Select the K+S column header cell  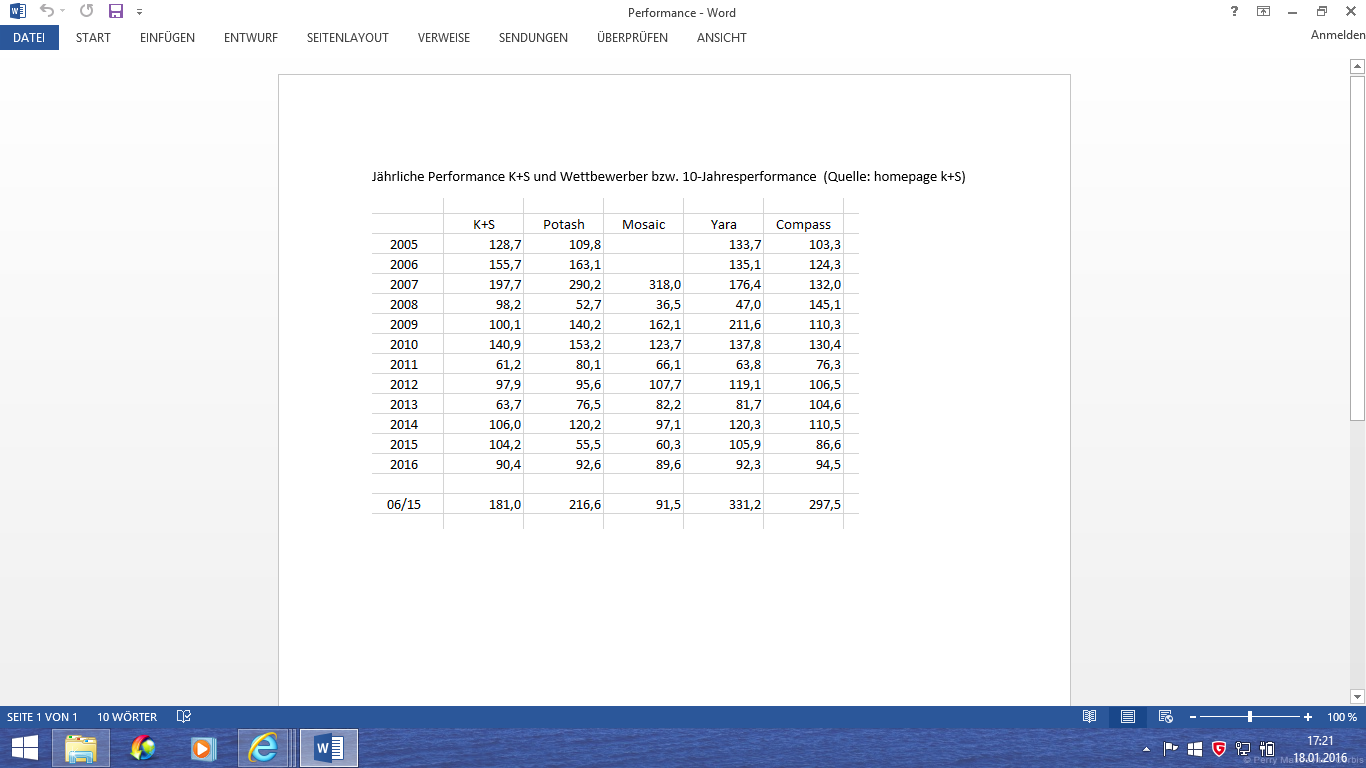484,224
